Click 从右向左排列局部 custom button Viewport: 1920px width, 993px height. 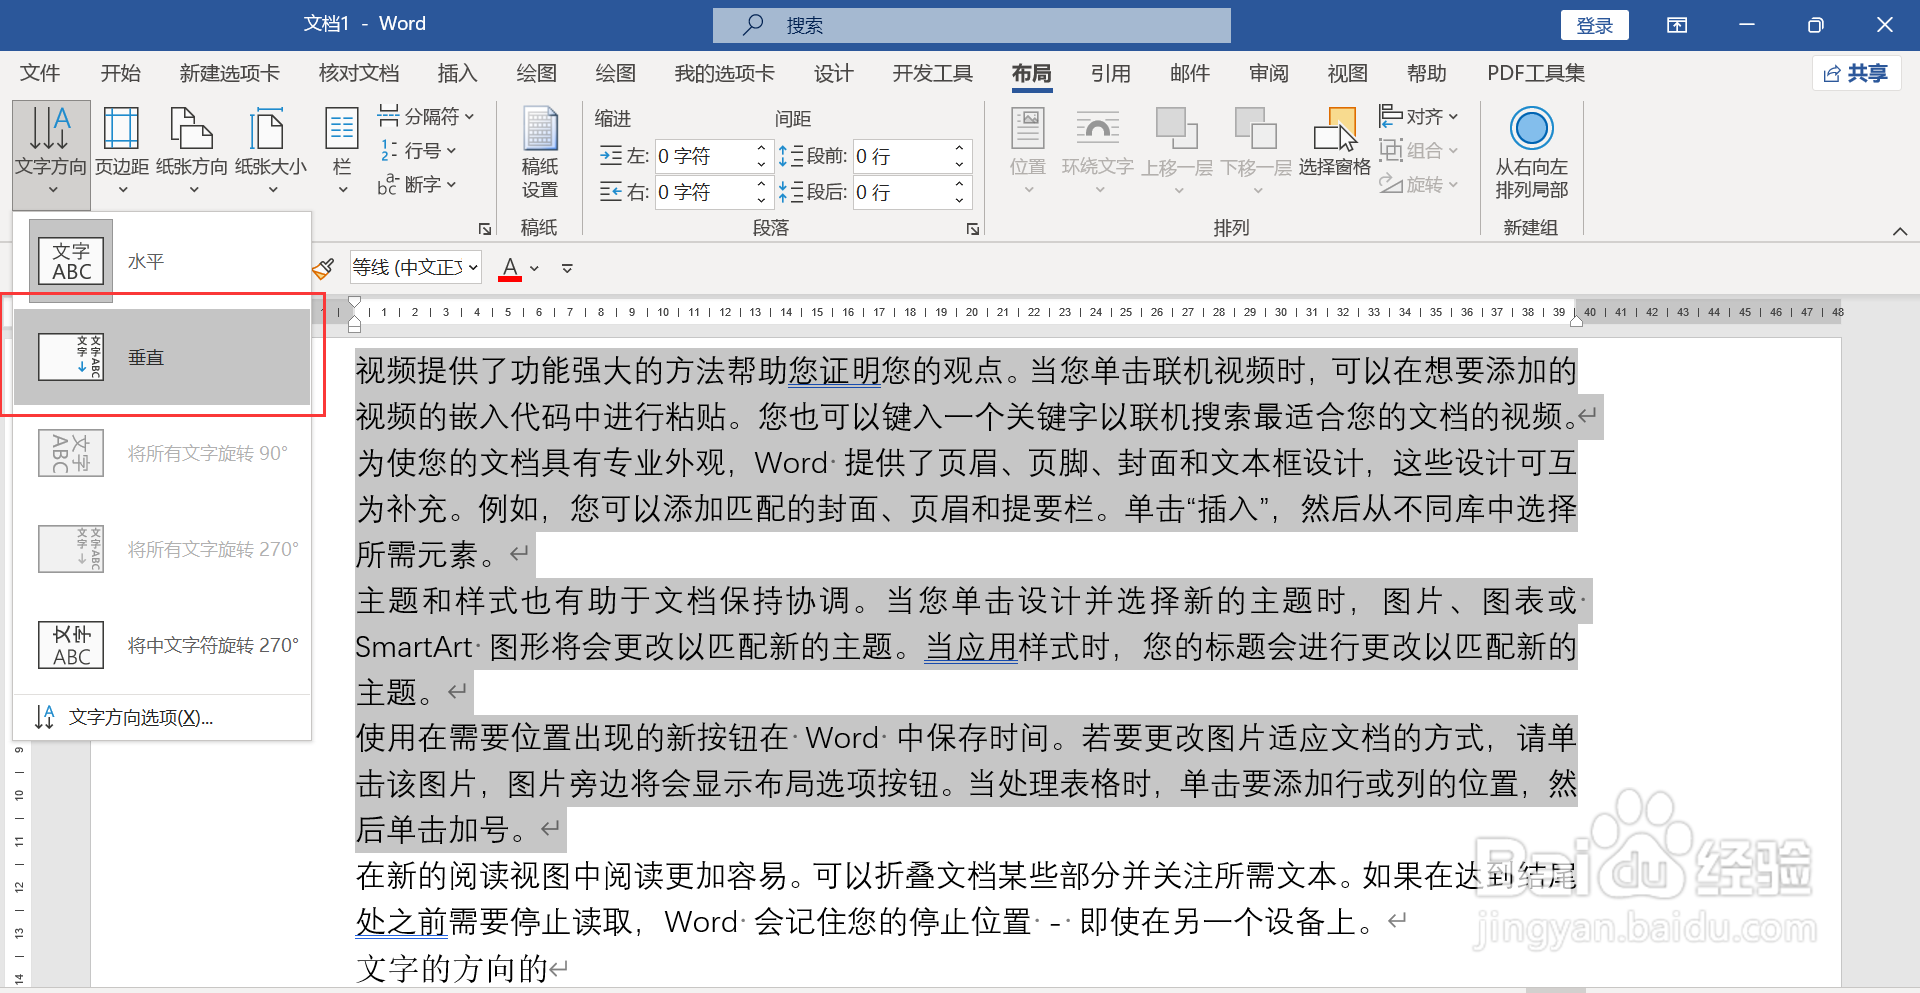click(x=1531, y=153)
